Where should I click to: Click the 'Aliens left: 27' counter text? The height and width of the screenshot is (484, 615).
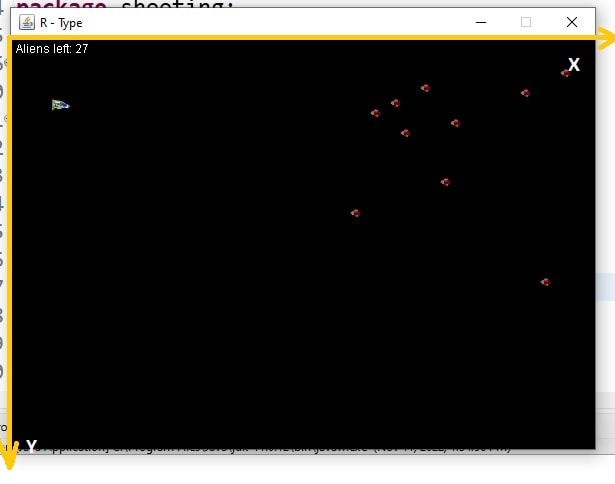[x=52, y=49]
